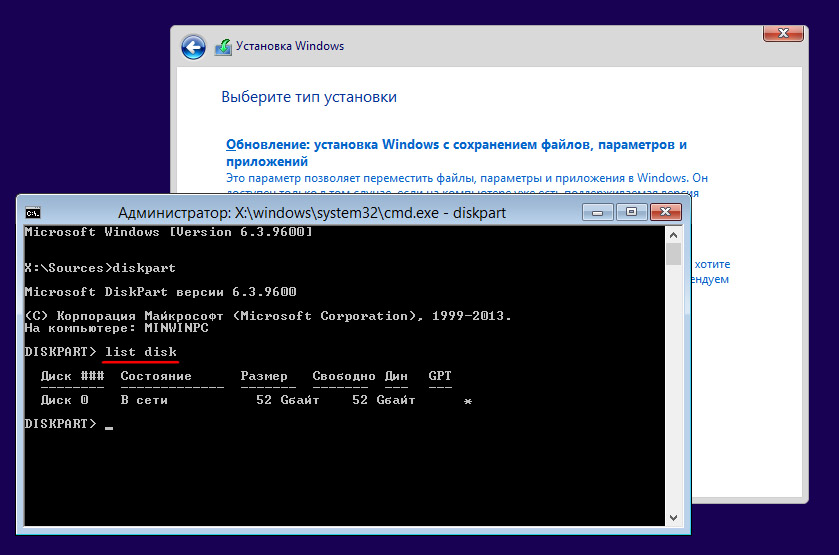Image resolution: width=839 pixels, height=555 pixels.
Task: Click the cmd.exe system icon in the title bar
Action: pyautogui.click(x=33, y=213)
